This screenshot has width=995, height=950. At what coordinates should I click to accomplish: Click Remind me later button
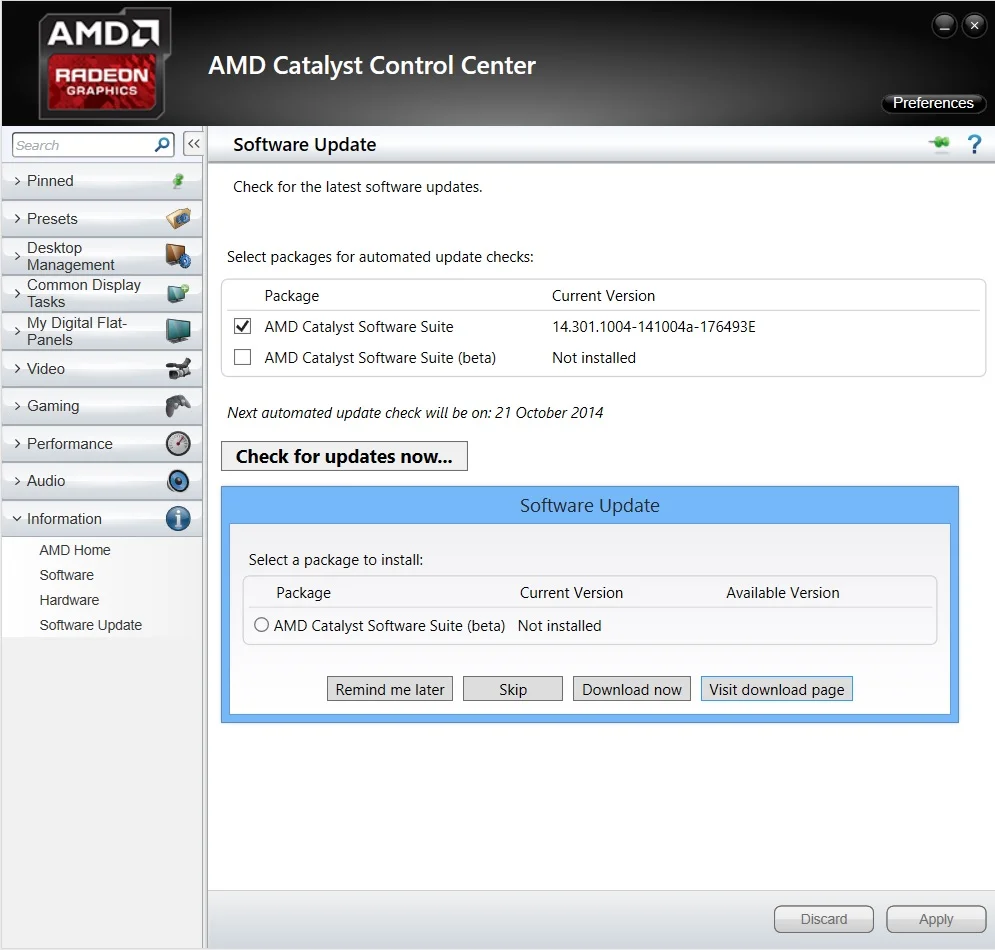(390, 689)
